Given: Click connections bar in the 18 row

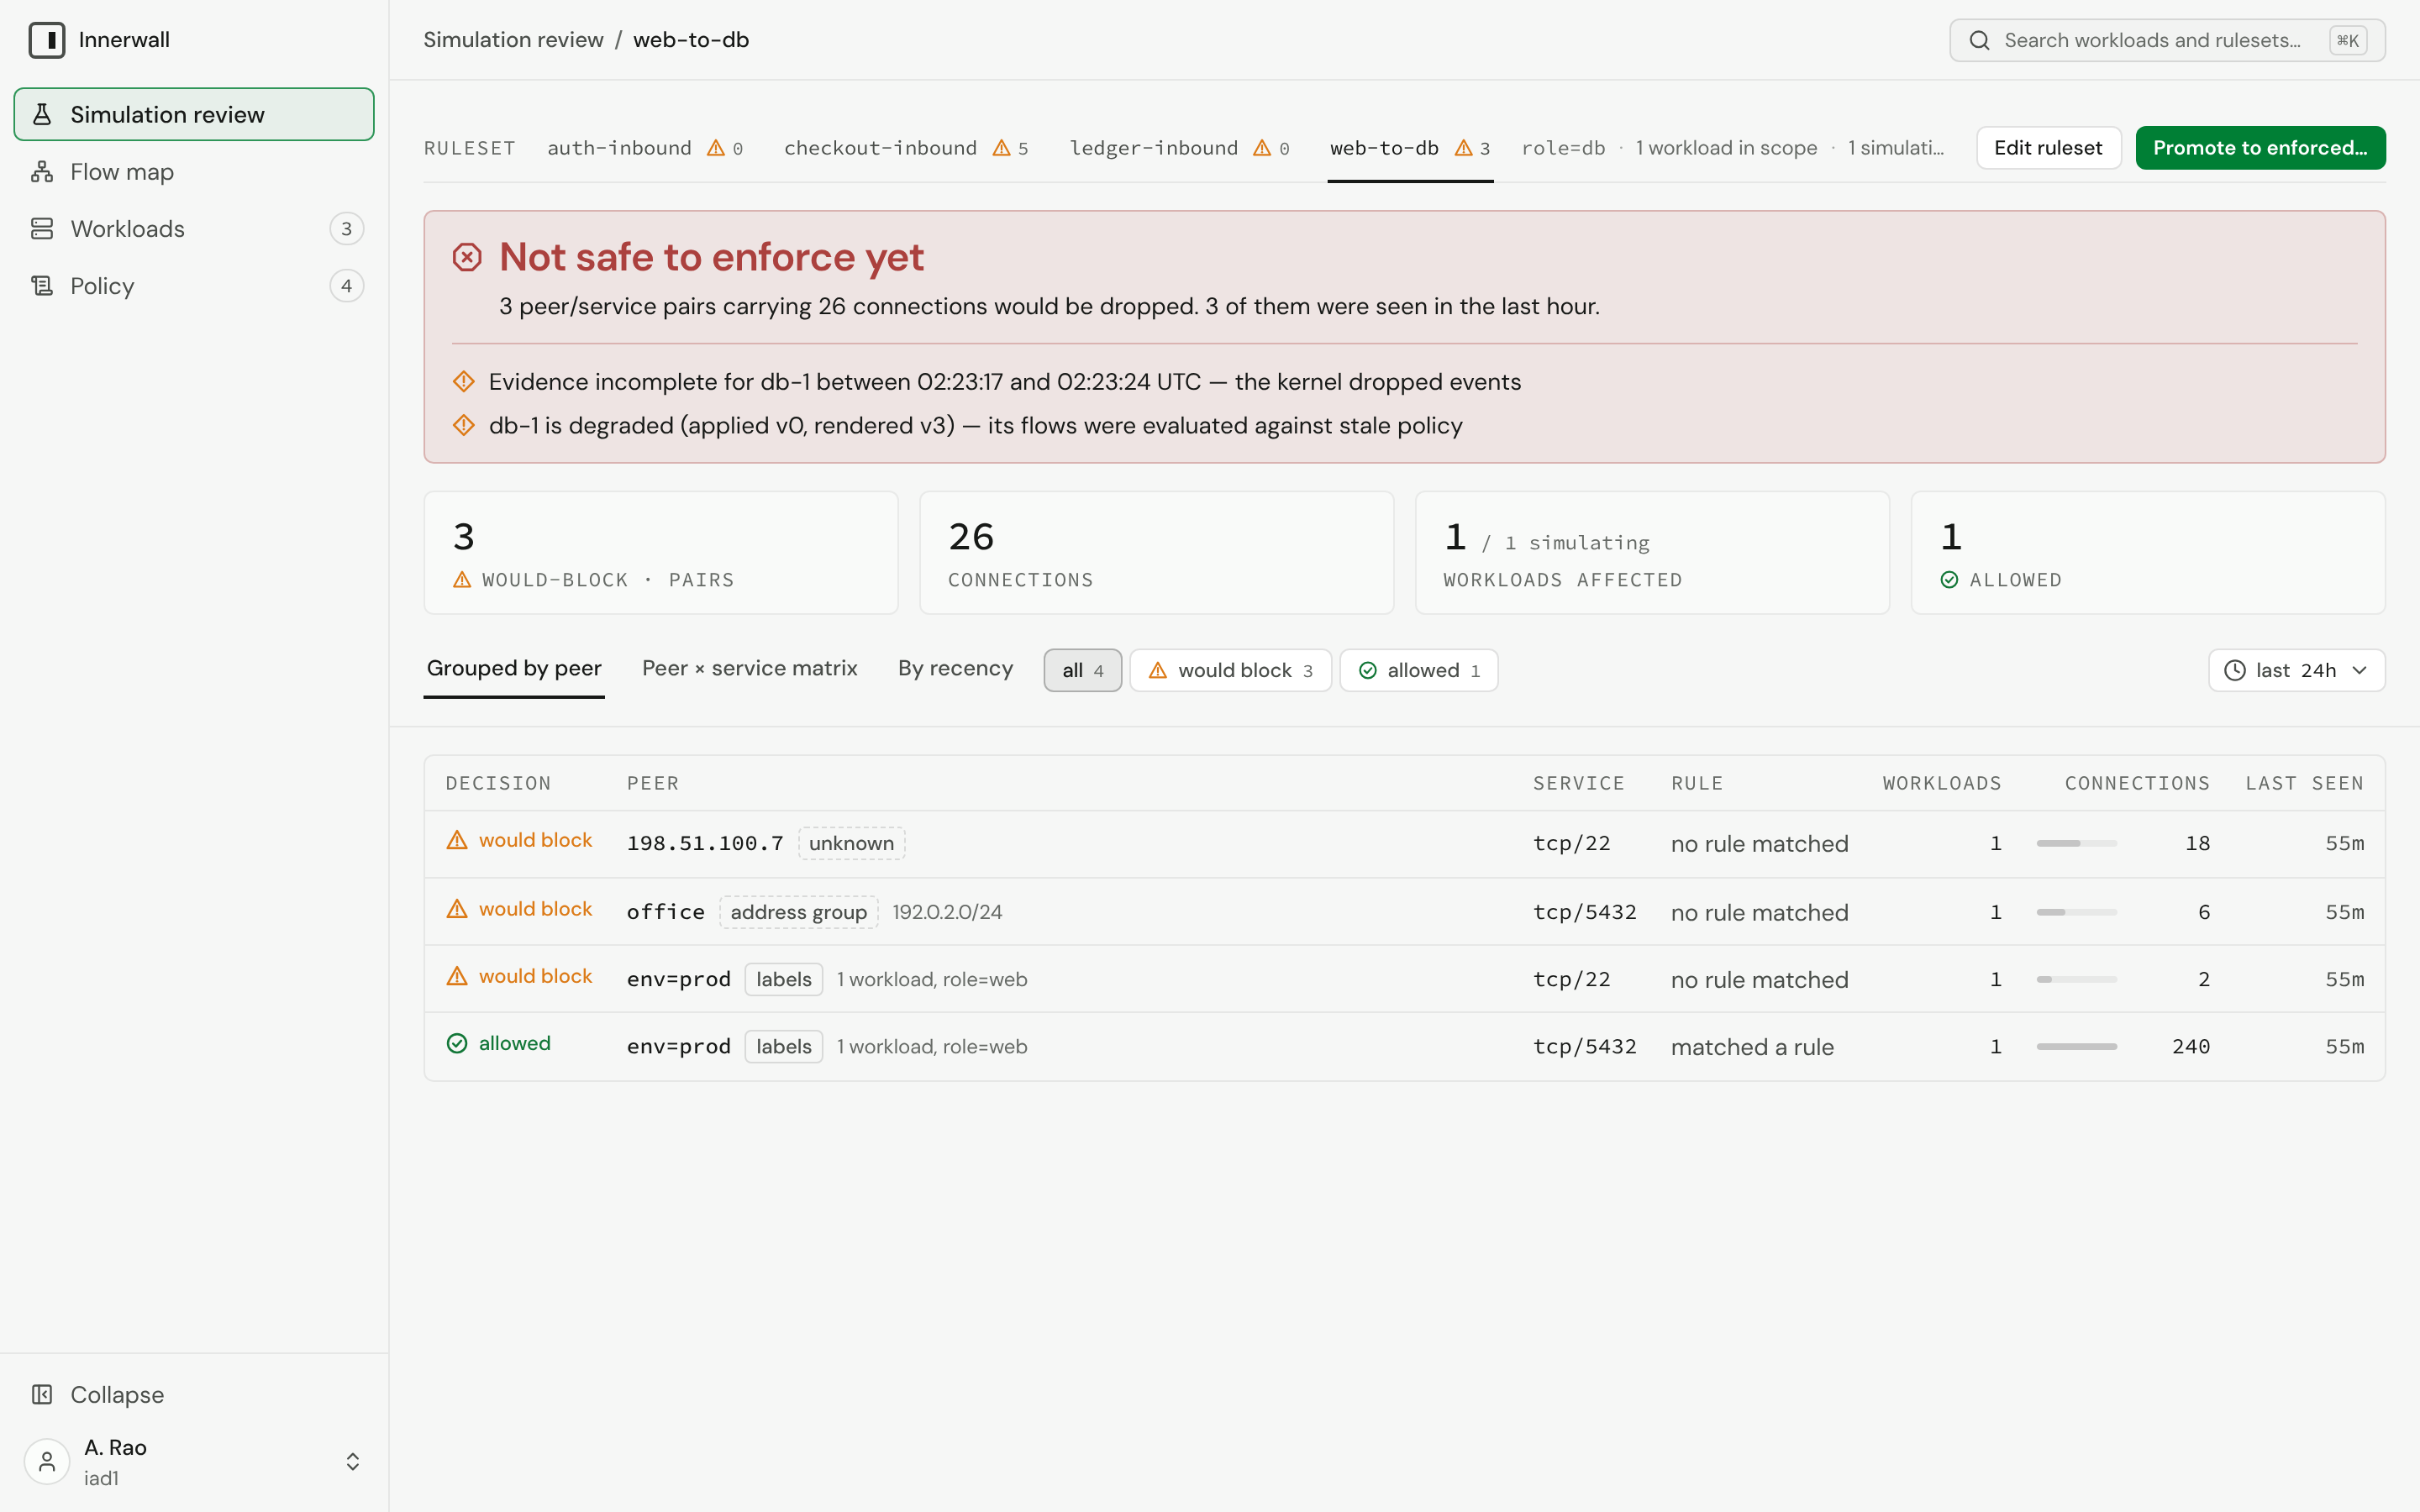Looking at the screenshot, I should click(2077, 843).
